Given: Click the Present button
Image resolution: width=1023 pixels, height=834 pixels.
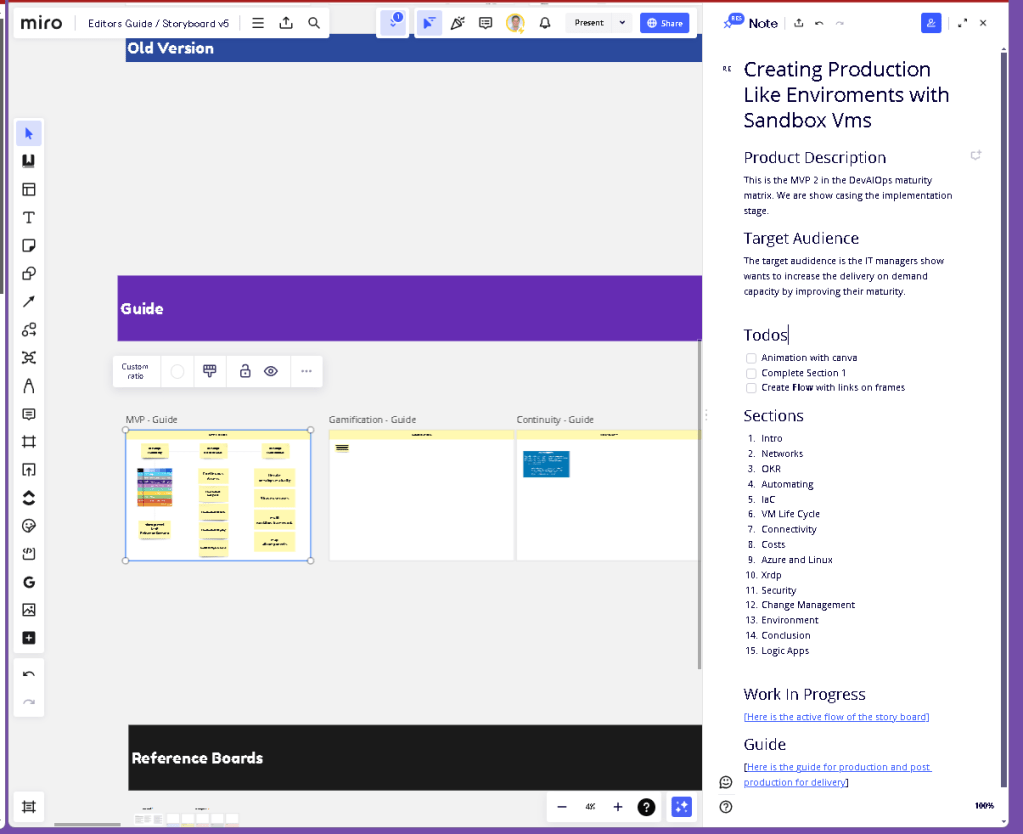Looking at the screenshot, I should coord(589,23).
